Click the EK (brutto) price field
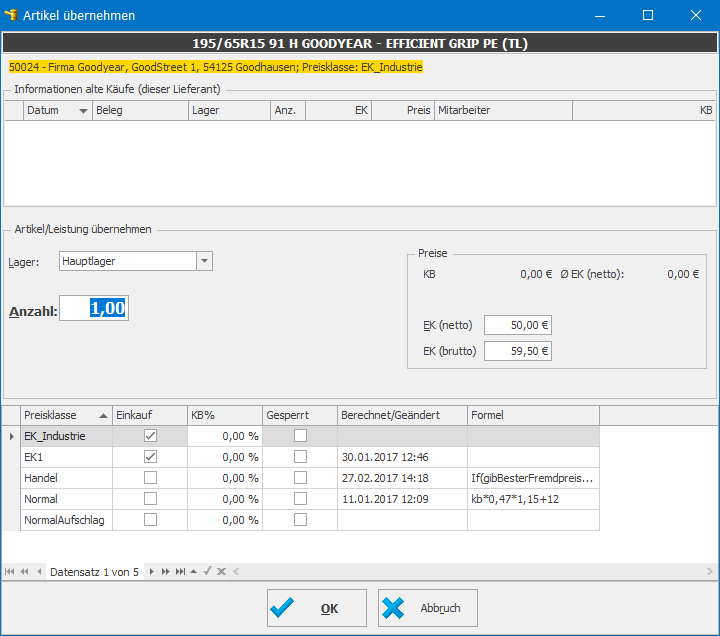This screenshot has height=636, width=720. point(518,351)
